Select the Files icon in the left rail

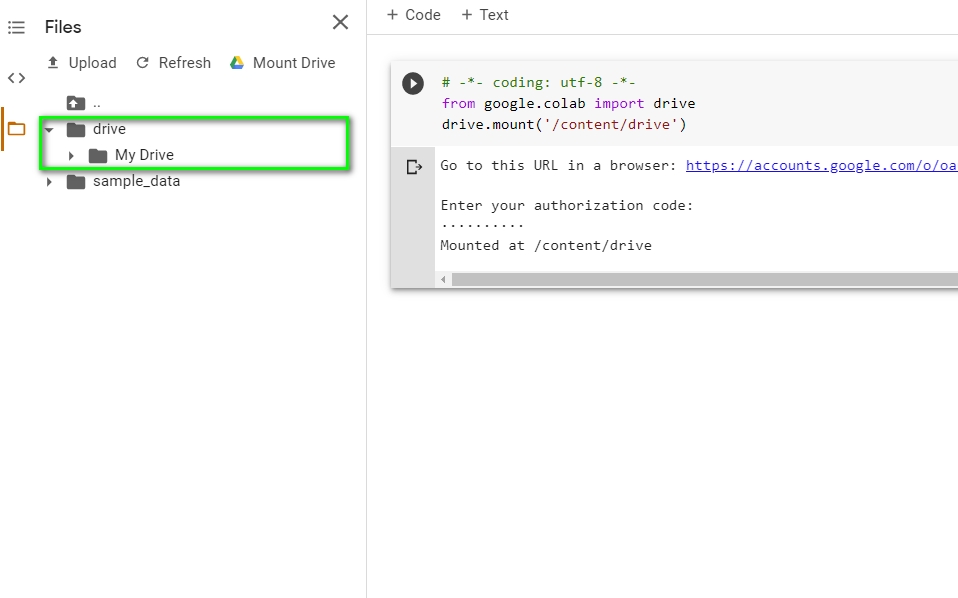(16, 127)
